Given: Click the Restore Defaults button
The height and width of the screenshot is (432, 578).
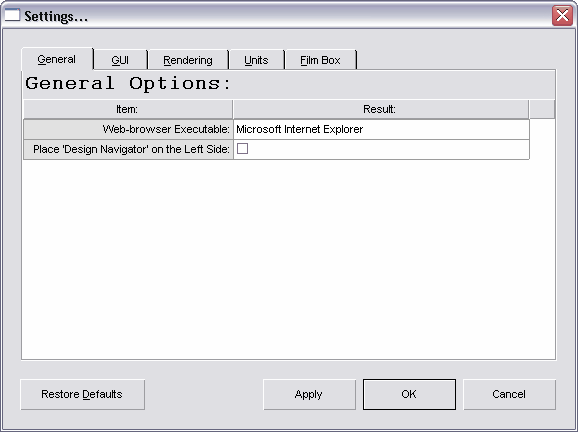Looking at the screenshot, I should pyautogui.click(x=83, y=394).
